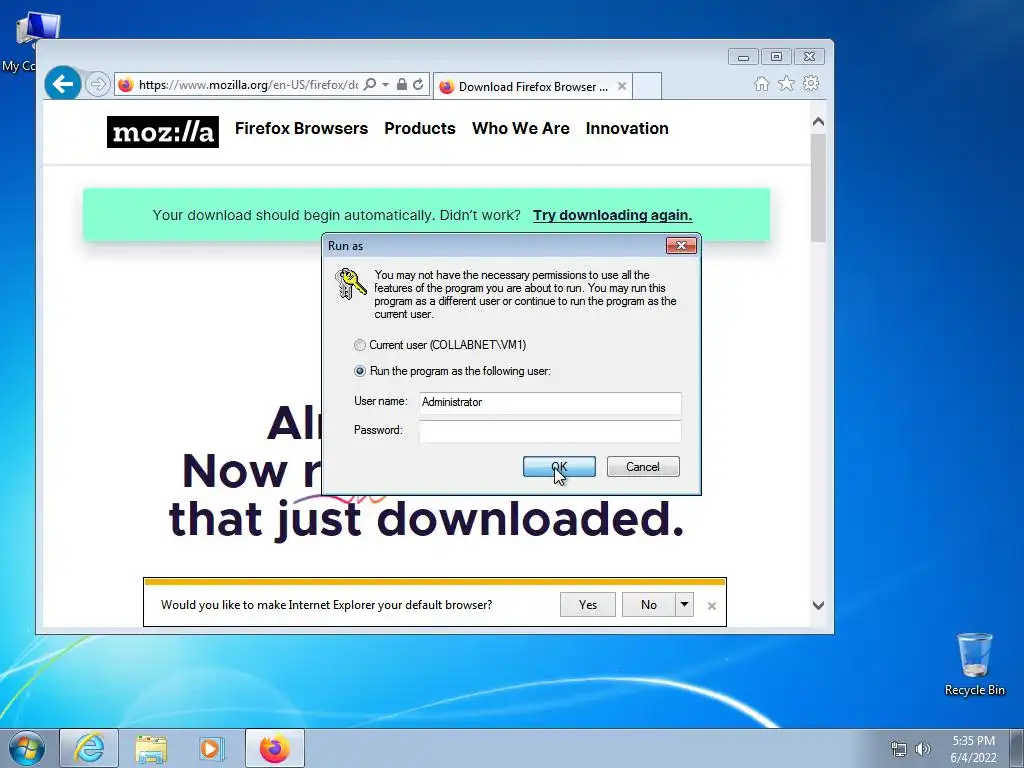Minimize the Internet Explorer window
Viewport: 1024px width, 768px height.
click(x=743, y=57)
